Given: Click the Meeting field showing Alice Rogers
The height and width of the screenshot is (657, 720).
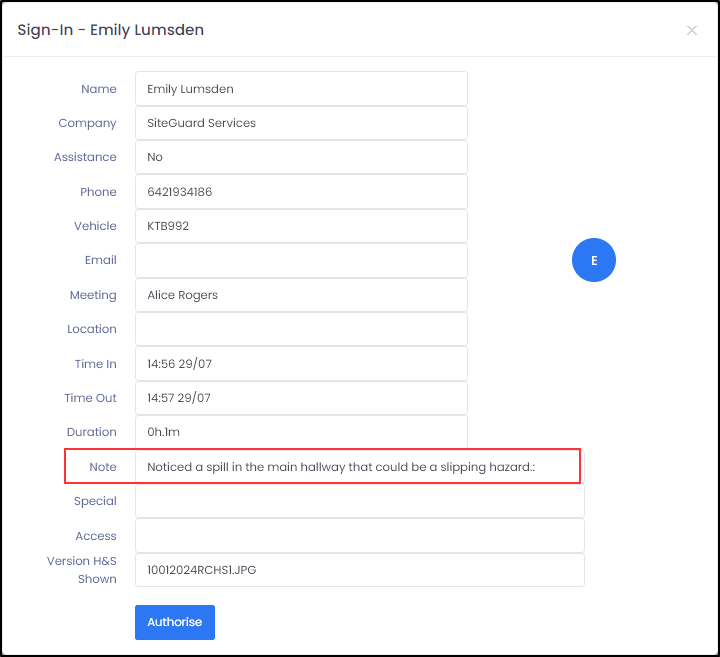Looking at the screenshot, I should [x=301, y=295].
